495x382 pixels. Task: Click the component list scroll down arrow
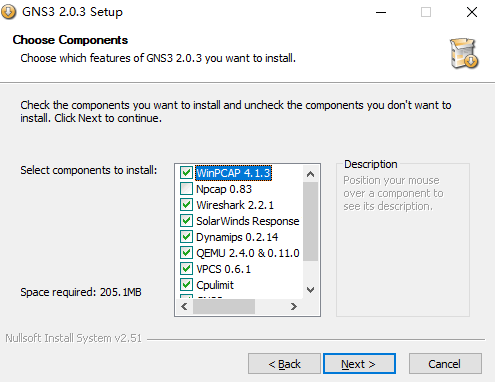(311, 289)
